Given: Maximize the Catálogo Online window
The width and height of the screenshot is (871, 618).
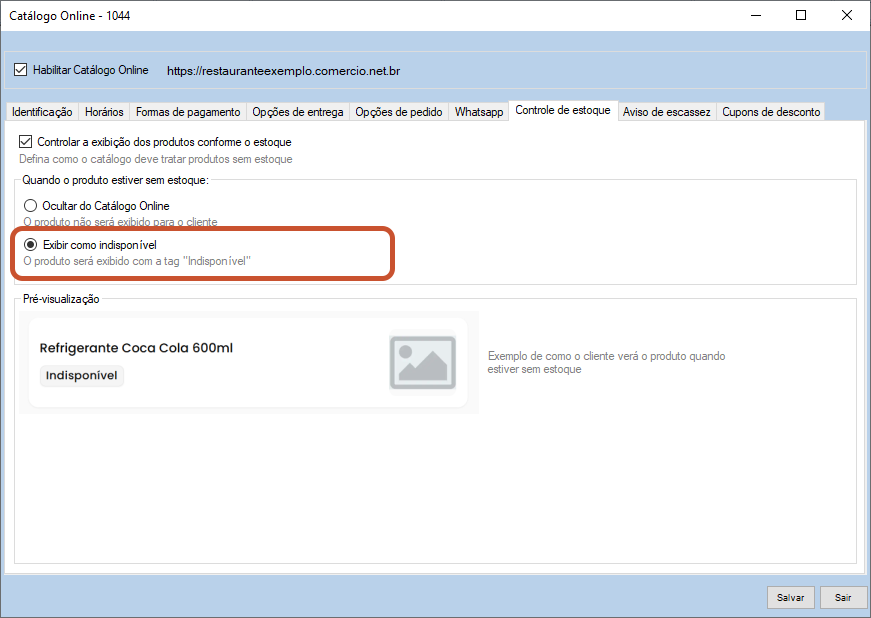Looking at the screenshot, I should pos(801,16).
